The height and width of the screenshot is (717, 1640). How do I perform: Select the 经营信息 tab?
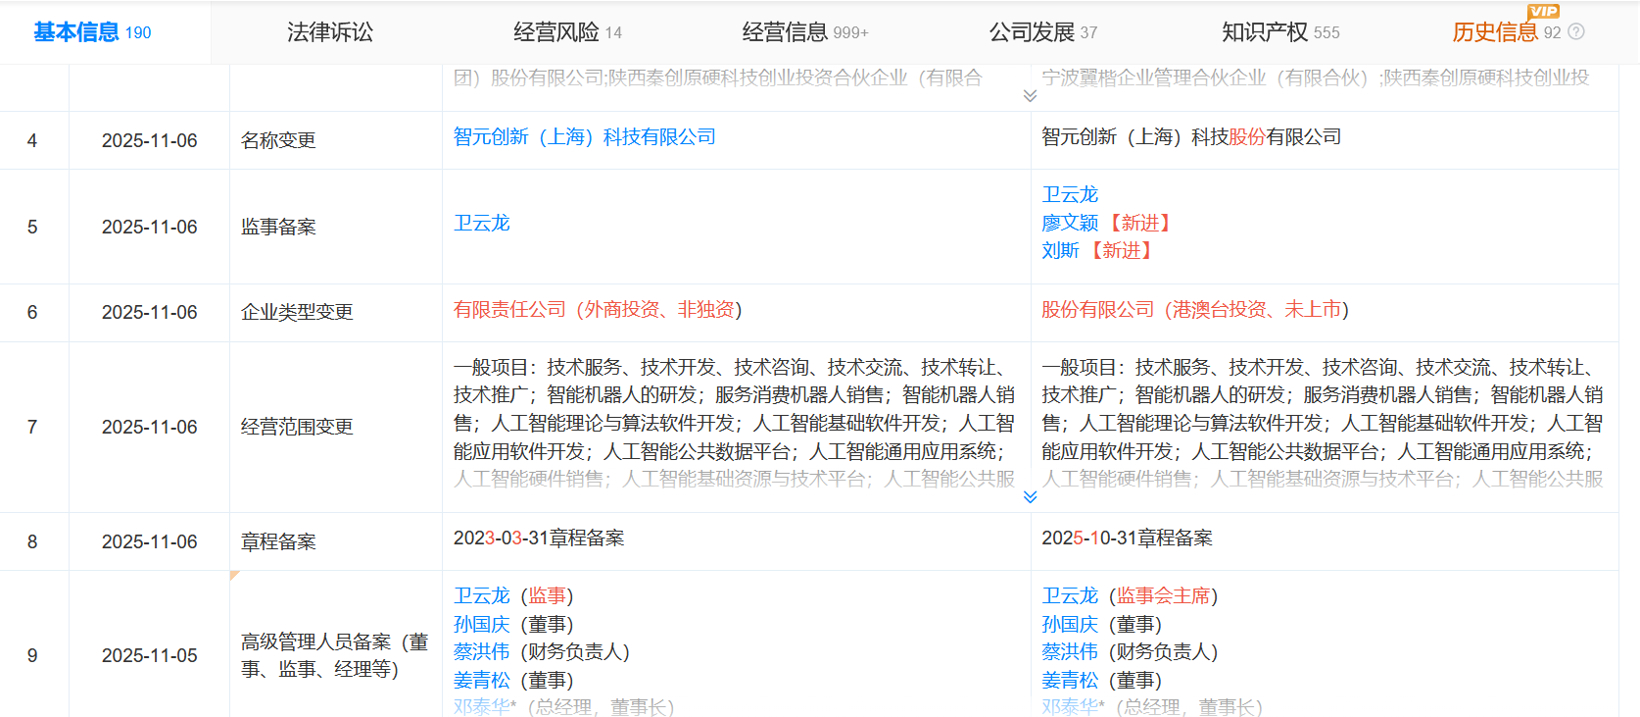point(805,32)
